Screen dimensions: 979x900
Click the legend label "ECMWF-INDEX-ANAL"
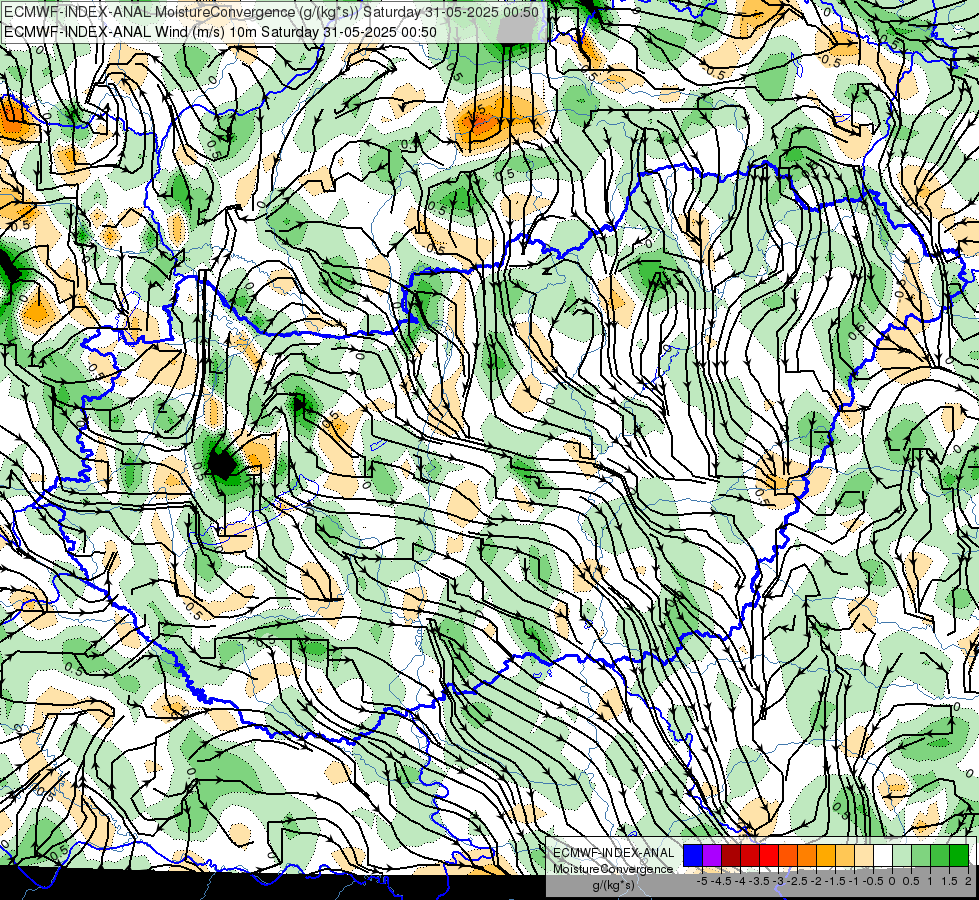tap(614, 853)
